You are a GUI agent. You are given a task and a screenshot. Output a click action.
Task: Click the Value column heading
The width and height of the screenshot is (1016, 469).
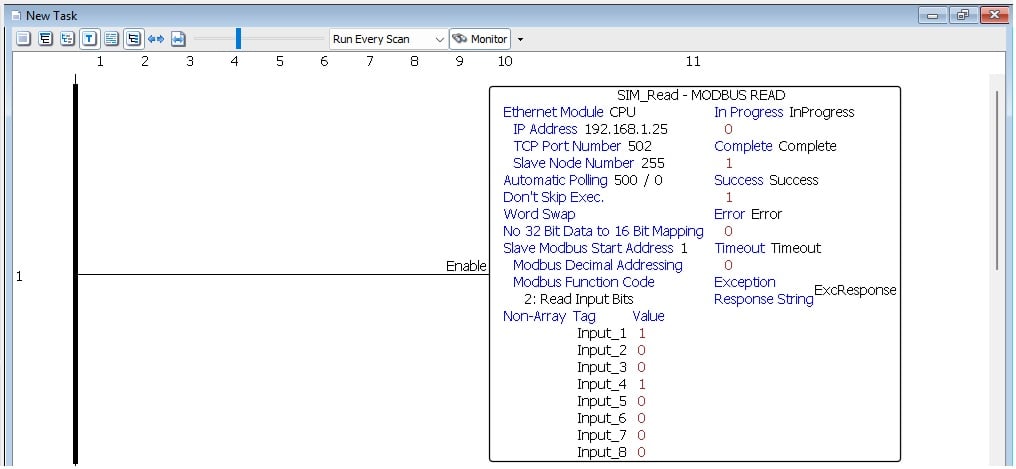[648, 316]
